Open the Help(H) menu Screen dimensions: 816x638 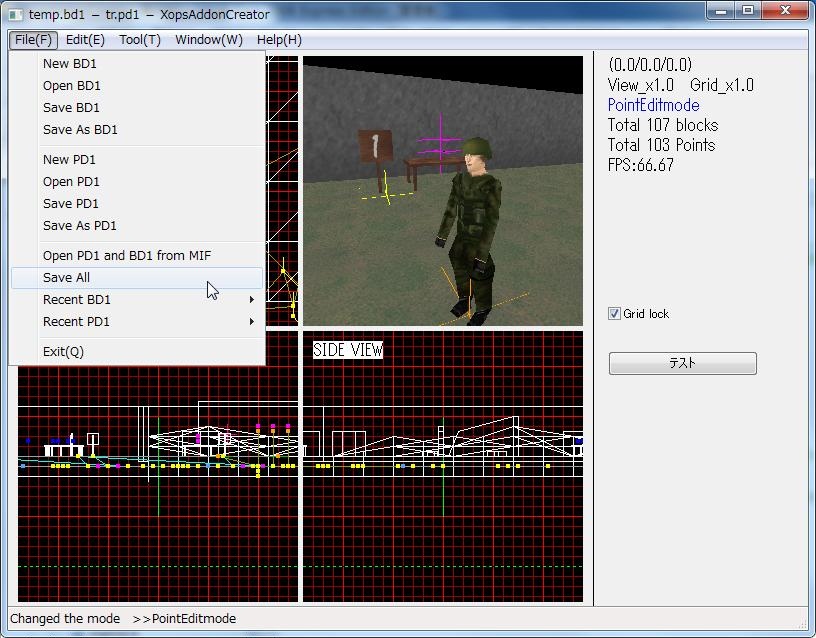(279, 40)
